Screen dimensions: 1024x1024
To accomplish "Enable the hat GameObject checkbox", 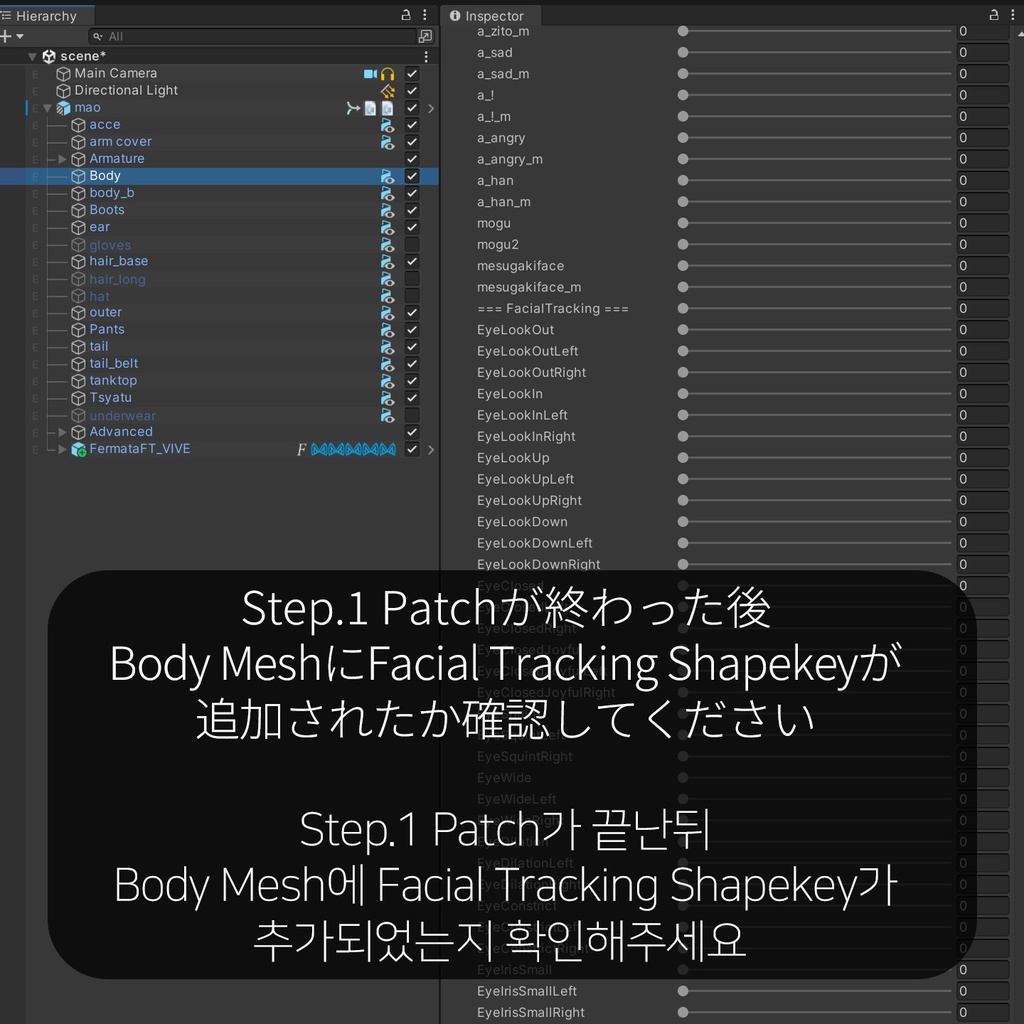I will (x=412, y=295).
